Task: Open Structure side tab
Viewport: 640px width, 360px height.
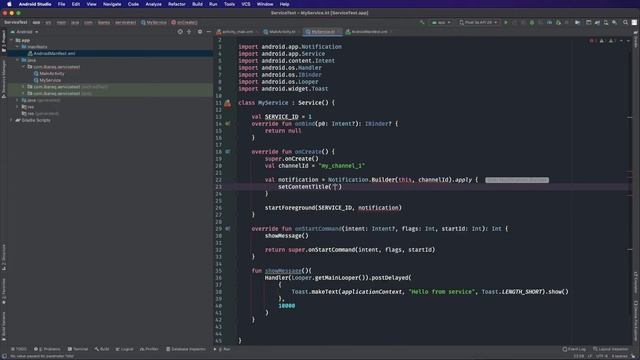Action: pos(4,258)
